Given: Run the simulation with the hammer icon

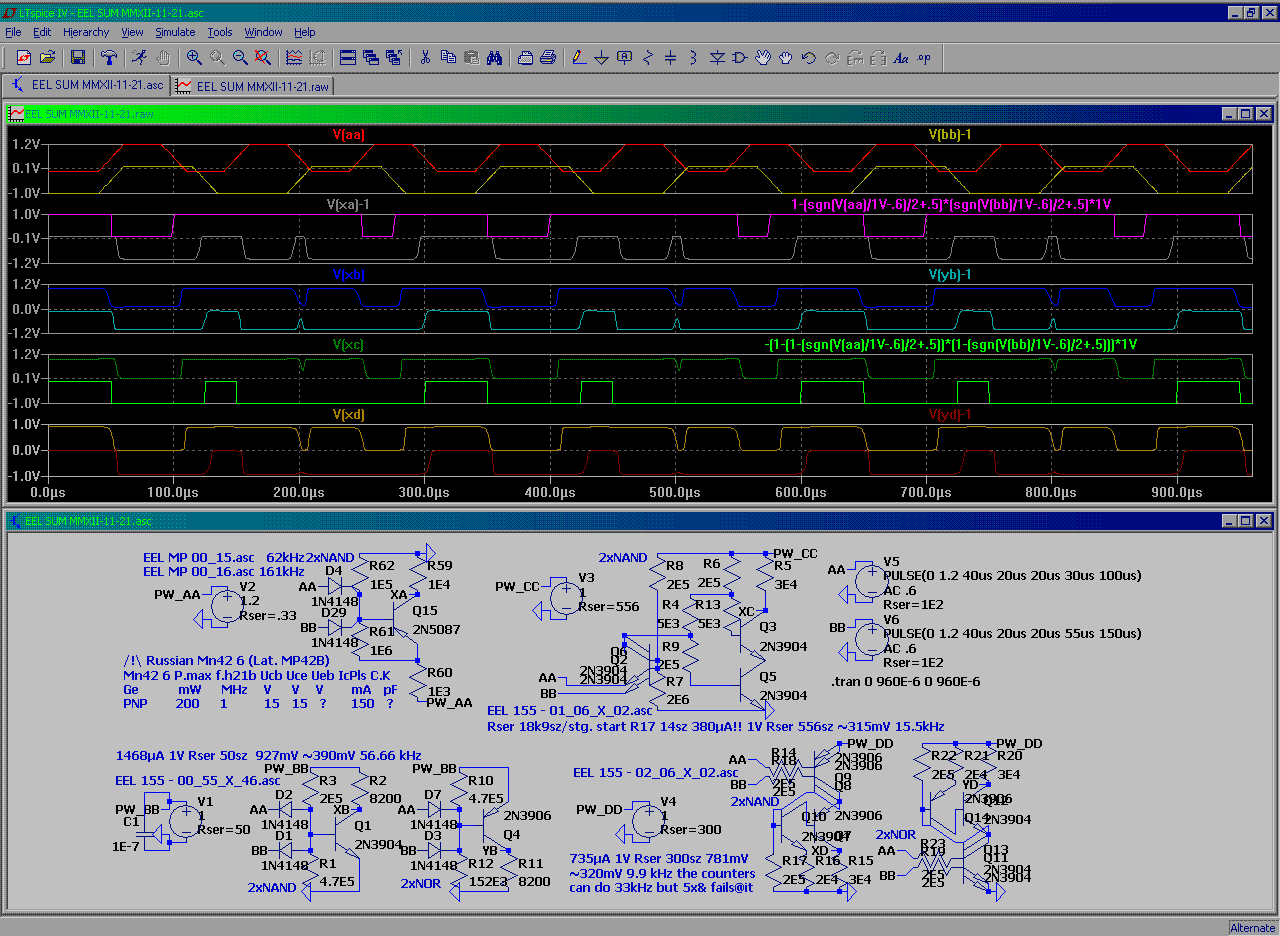Looking at the screenshot, I should 110,57.
